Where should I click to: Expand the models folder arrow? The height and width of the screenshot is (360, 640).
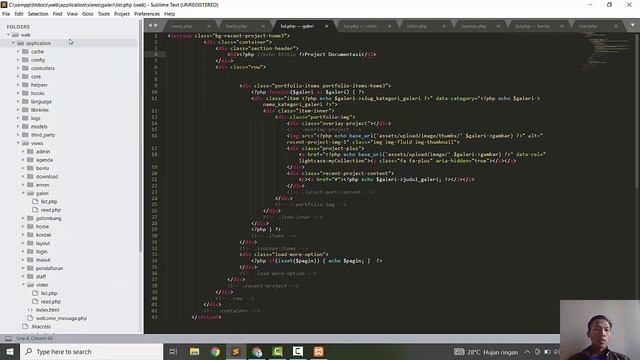[18, 127]
